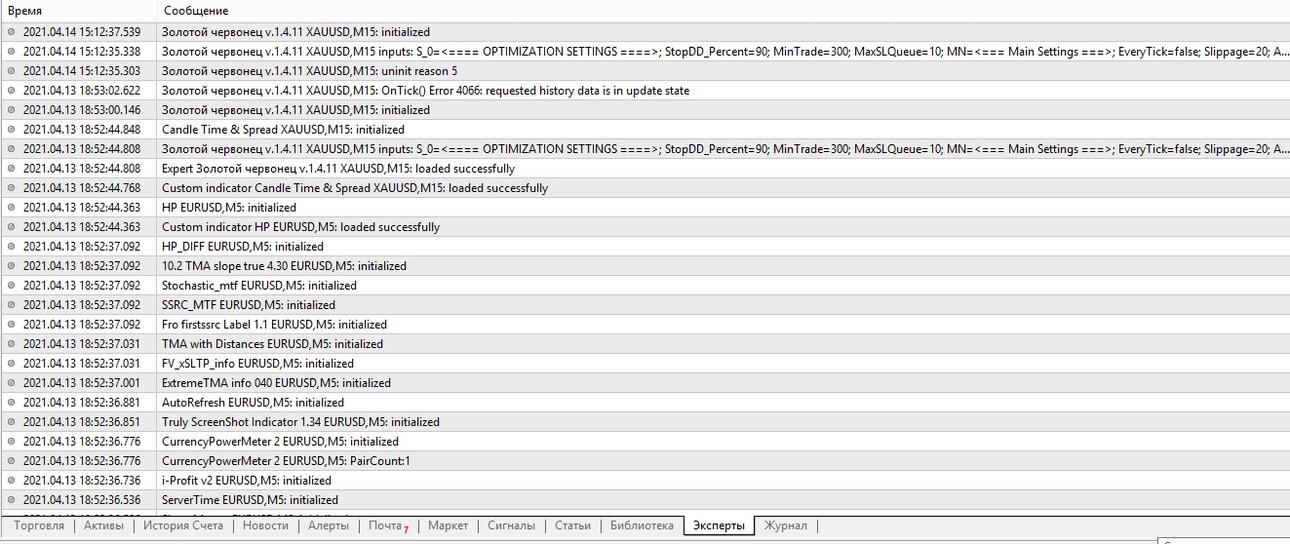Click info icon of the 'HP_DIFF EURUSD,M5: initialized' row
1290x544 pixels.
point(11,246)
